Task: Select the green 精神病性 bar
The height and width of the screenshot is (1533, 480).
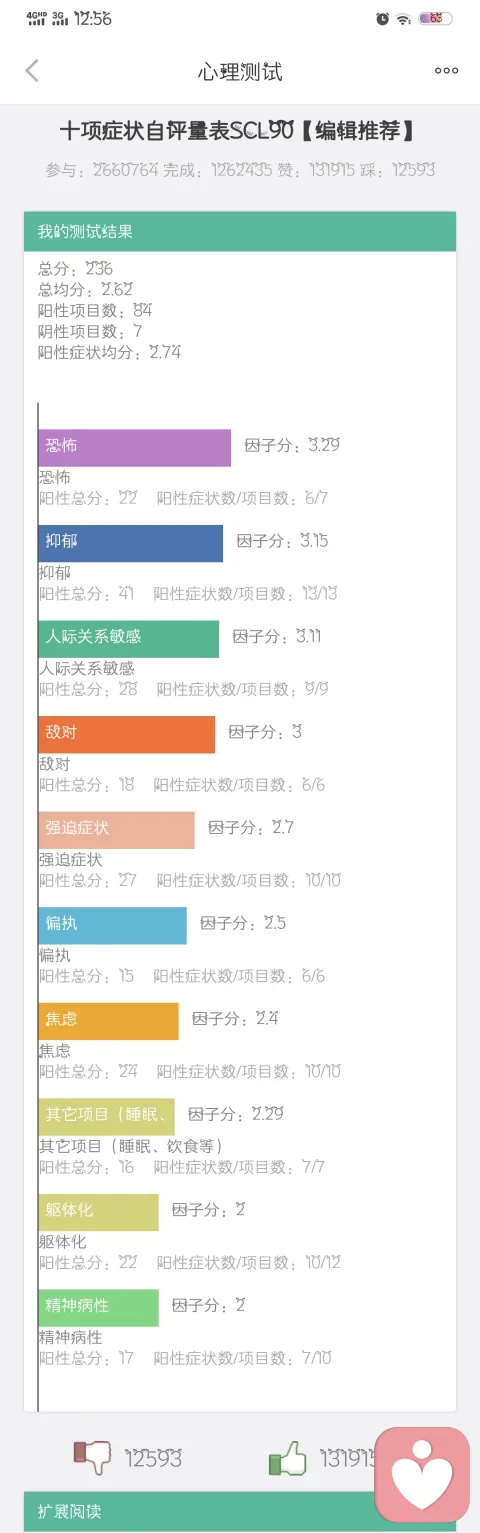Action: 99,1308
